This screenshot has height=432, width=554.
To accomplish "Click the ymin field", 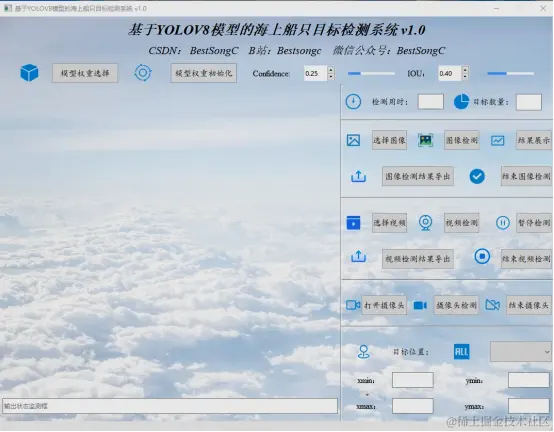I will click(x=529, y=380).
